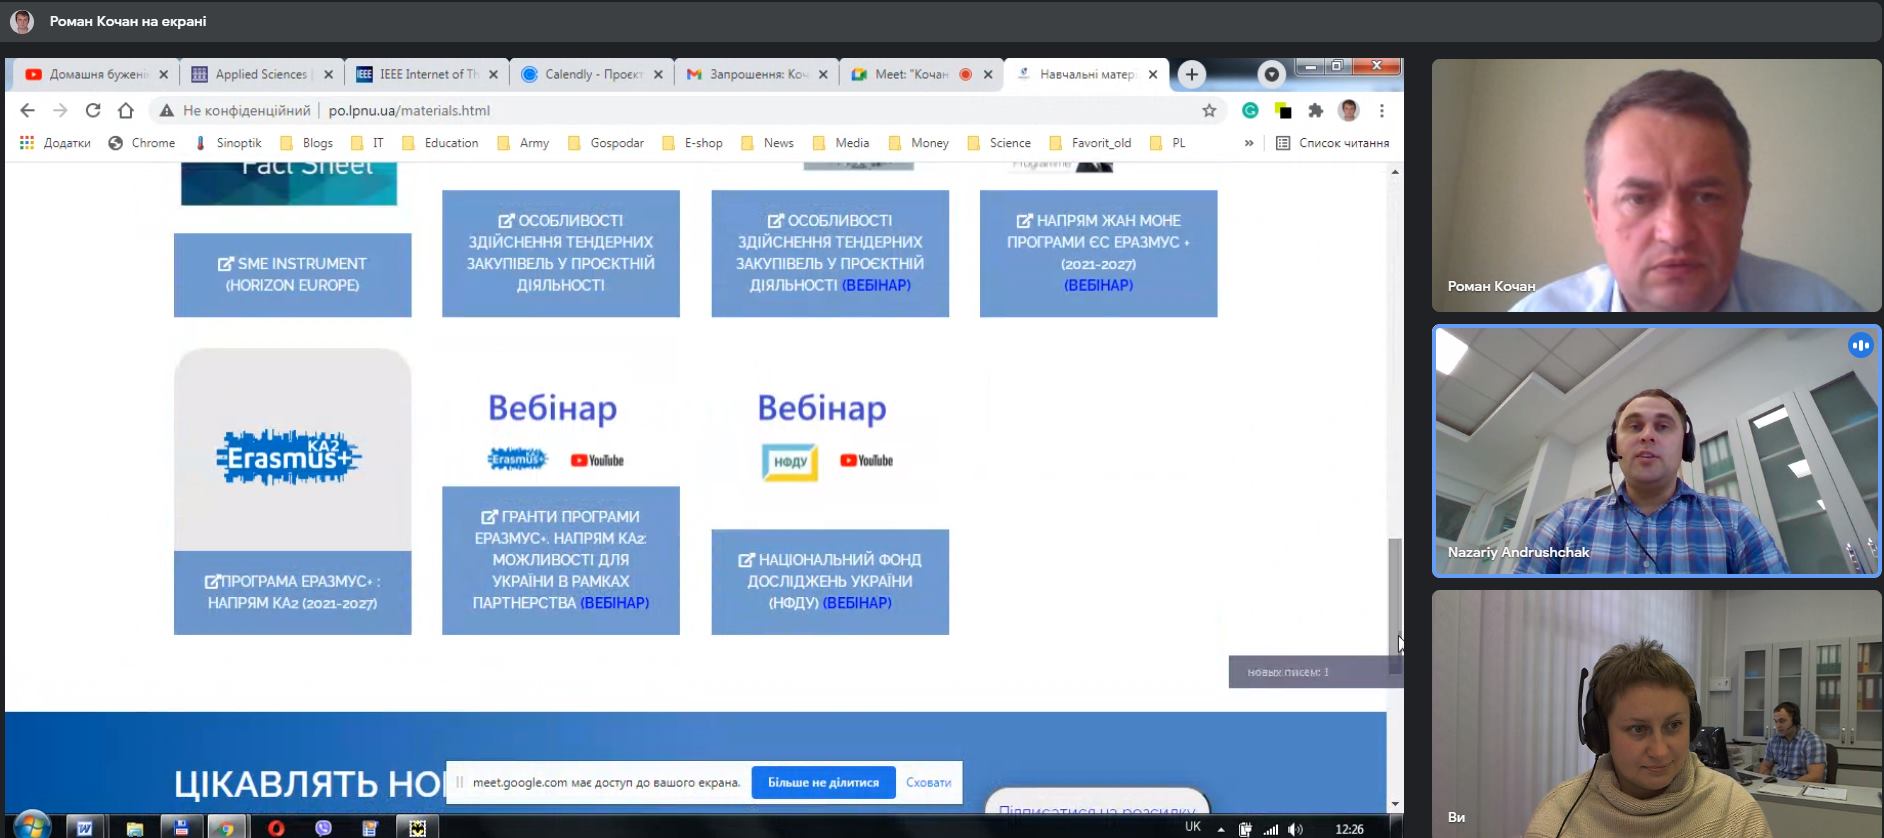1884x838 pixels.
Task: Open the НФДУ national research fund webinar card
Action: coord(830,581)
